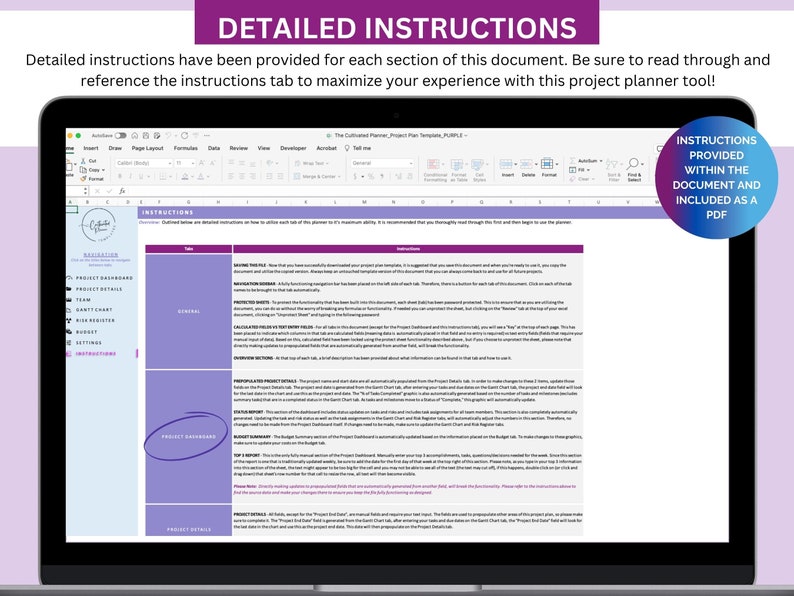Image resolution: width=794 pixels, height=596 pixels.
Task: Click the Copy button
Action: tap(92, 170)
